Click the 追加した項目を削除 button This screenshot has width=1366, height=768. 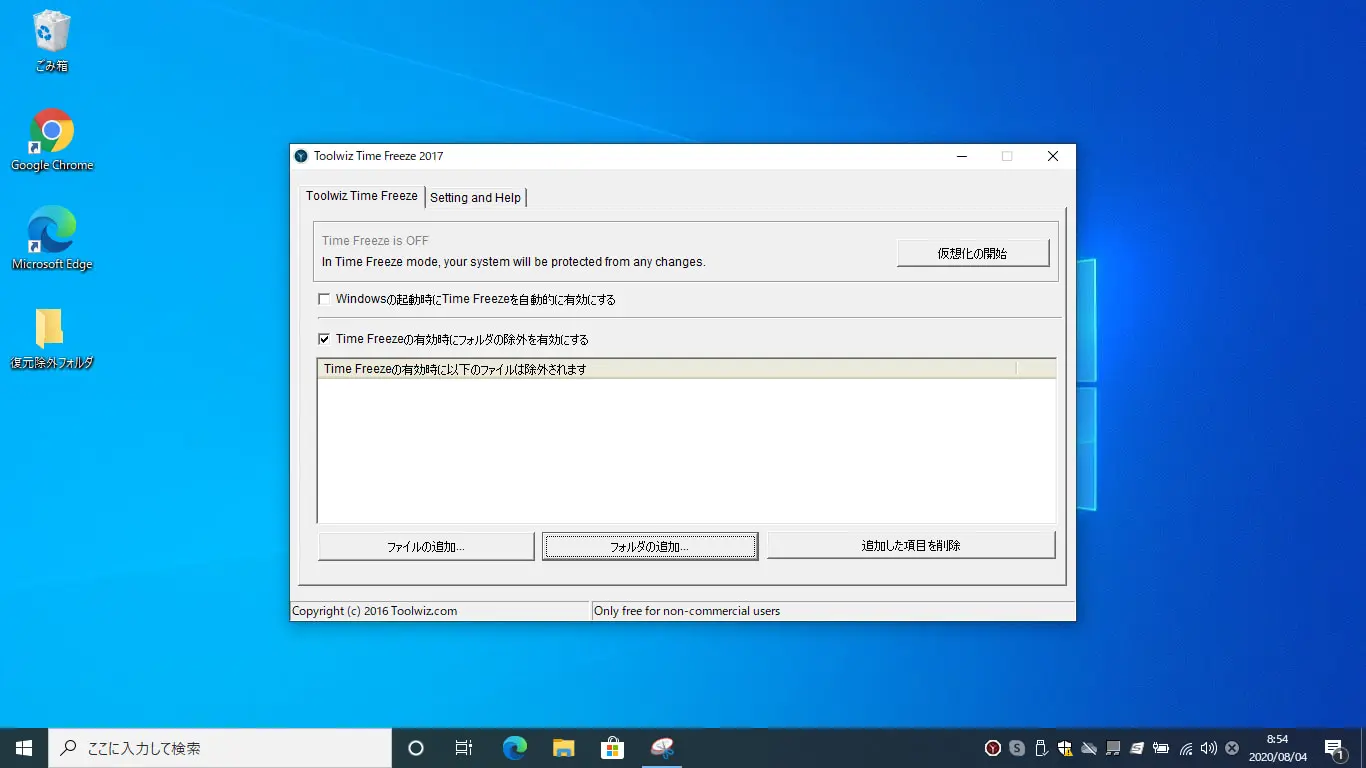pos(911,545)
